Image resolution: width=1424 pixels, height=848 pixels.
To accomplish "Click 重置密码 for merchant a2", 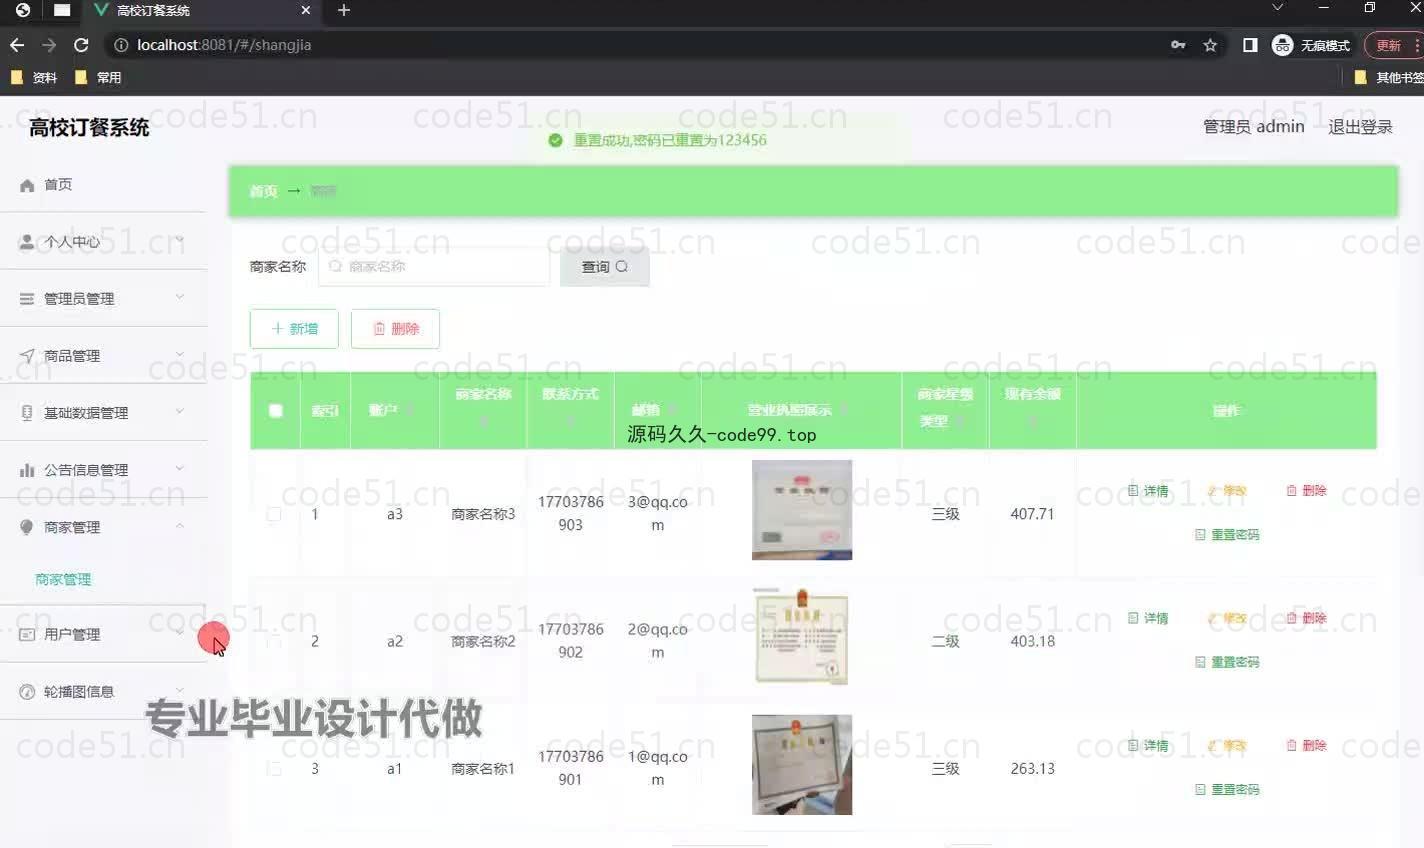I will [1227, 662].
